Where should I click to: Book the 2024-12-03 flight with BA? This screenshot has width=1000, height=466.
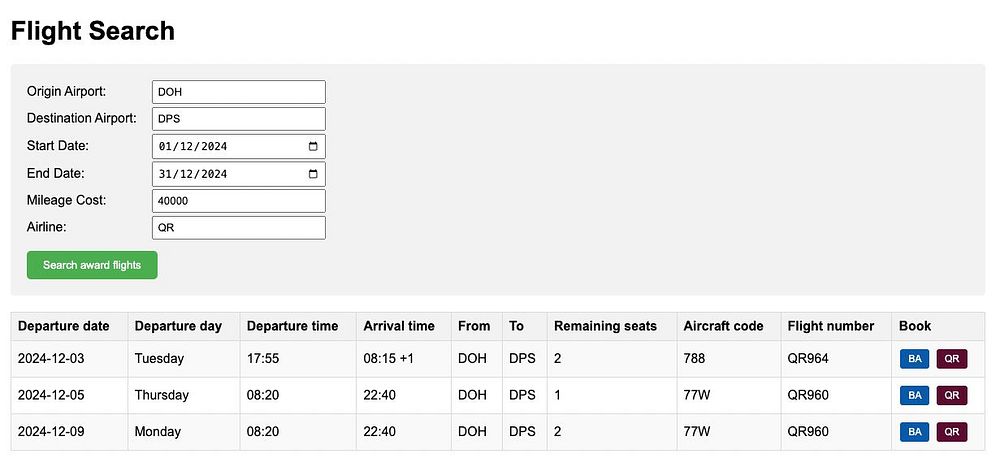(914, 359)
